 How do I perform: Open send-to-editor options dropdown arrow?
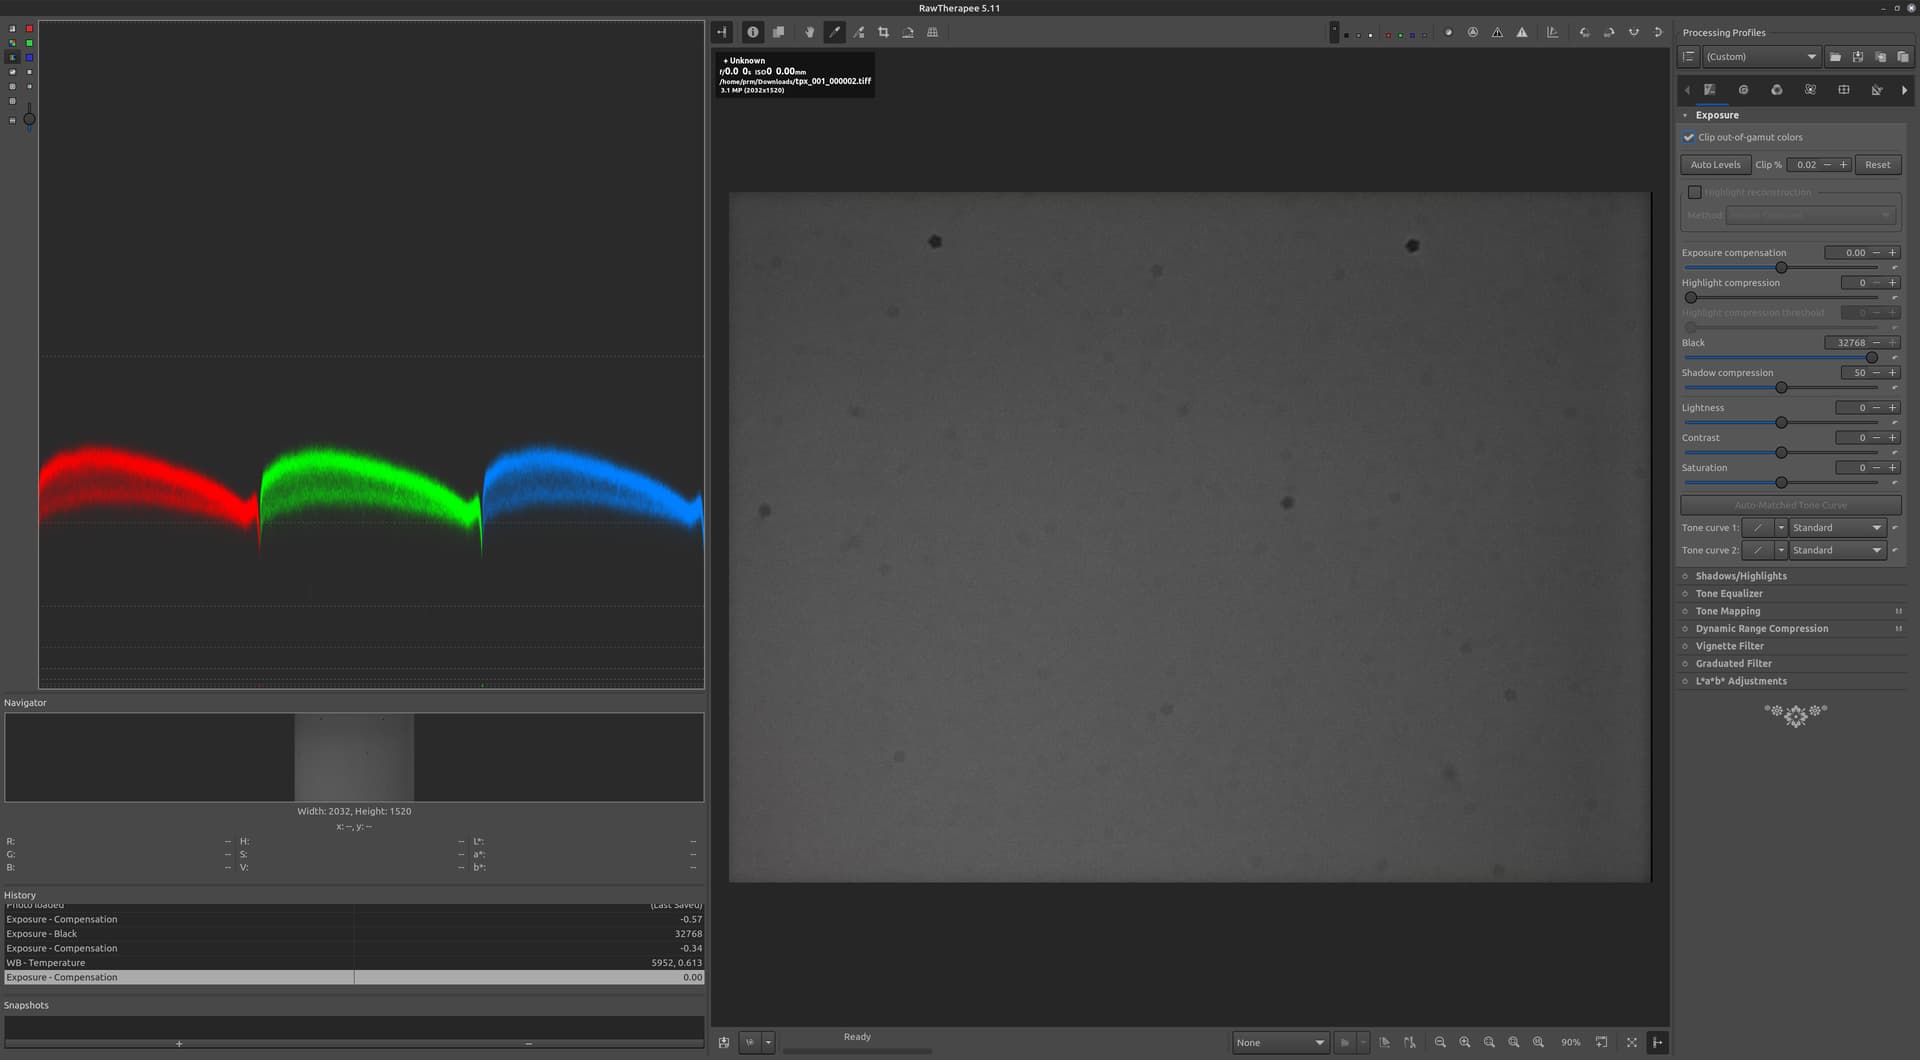coord(768,1042)
